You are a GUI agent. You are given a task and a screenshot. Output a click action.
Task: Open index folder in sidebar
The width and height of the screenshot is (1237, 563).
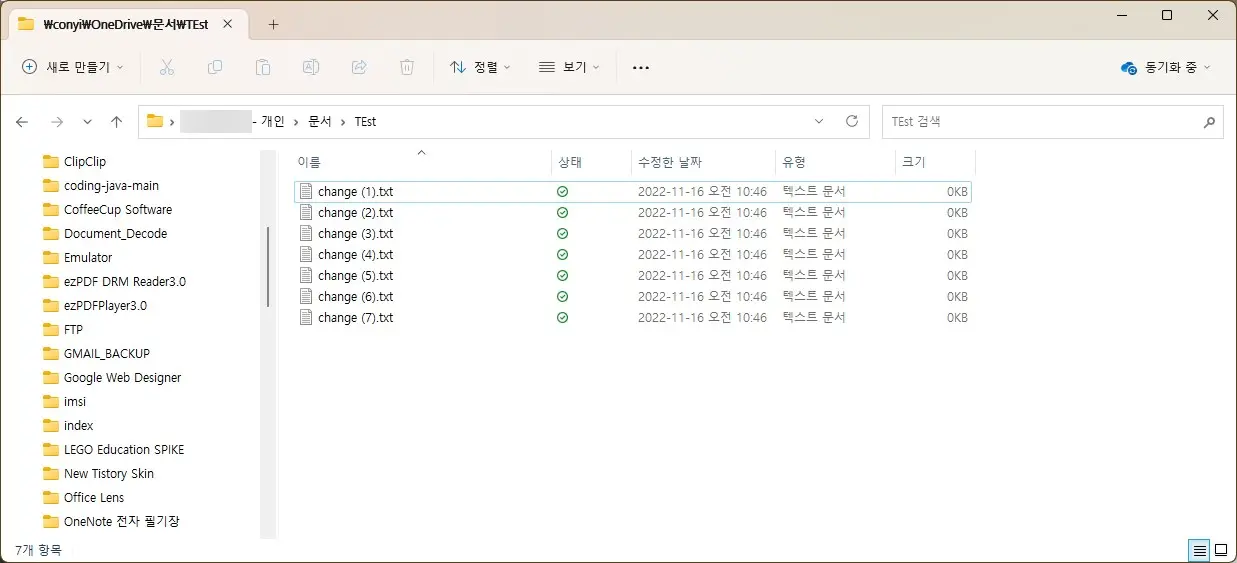79,425
